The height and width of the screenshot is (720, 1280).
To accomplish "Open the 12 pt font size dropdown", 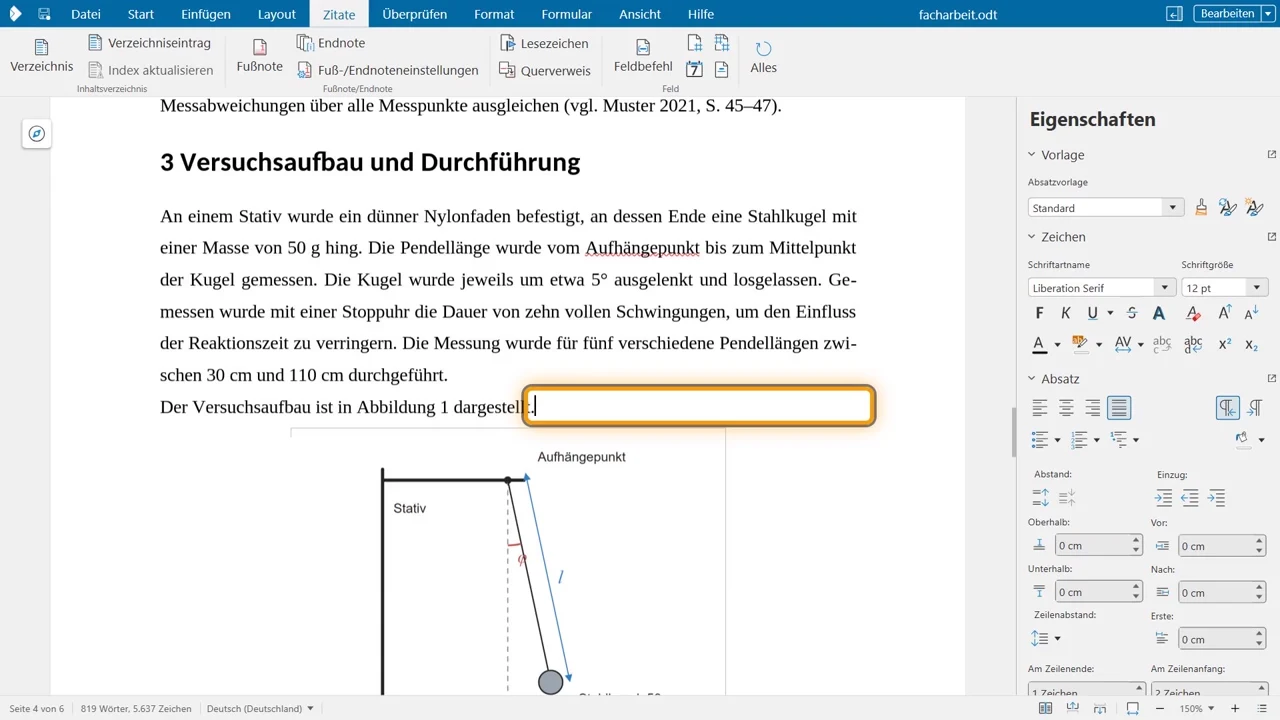I will click(x=1257, y=288).
